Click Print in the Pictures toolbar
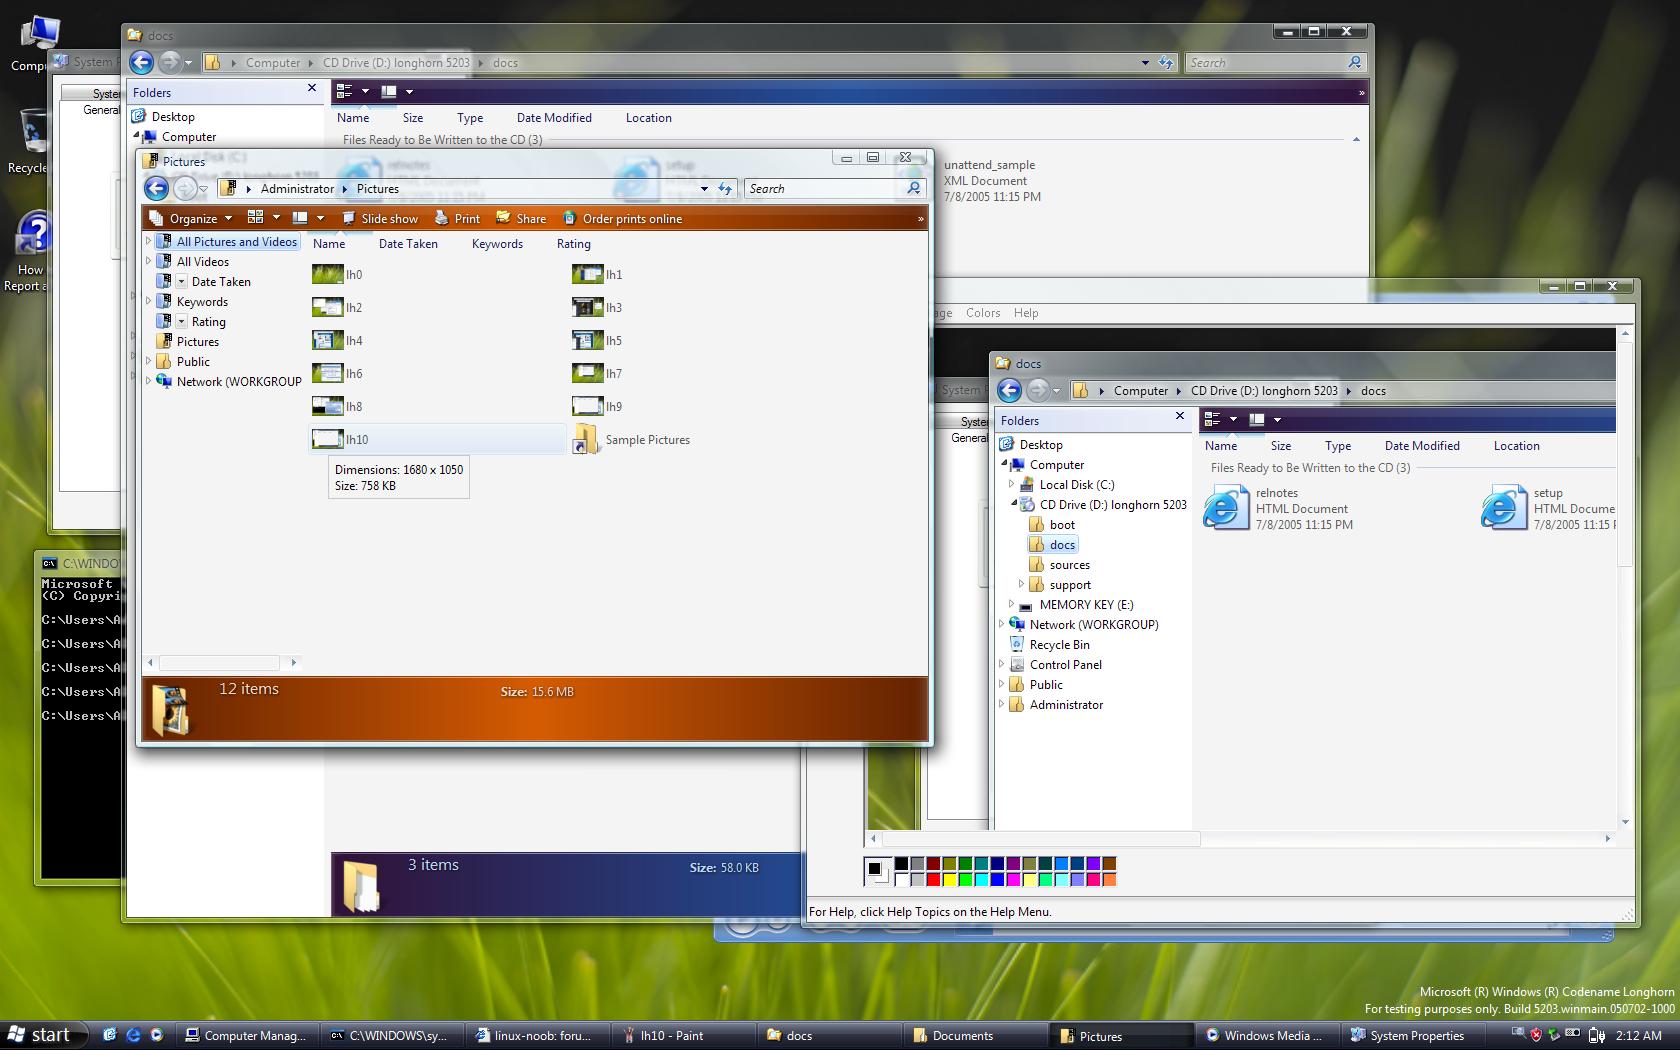The image size is (1680, 1050). tap(457, 218)
